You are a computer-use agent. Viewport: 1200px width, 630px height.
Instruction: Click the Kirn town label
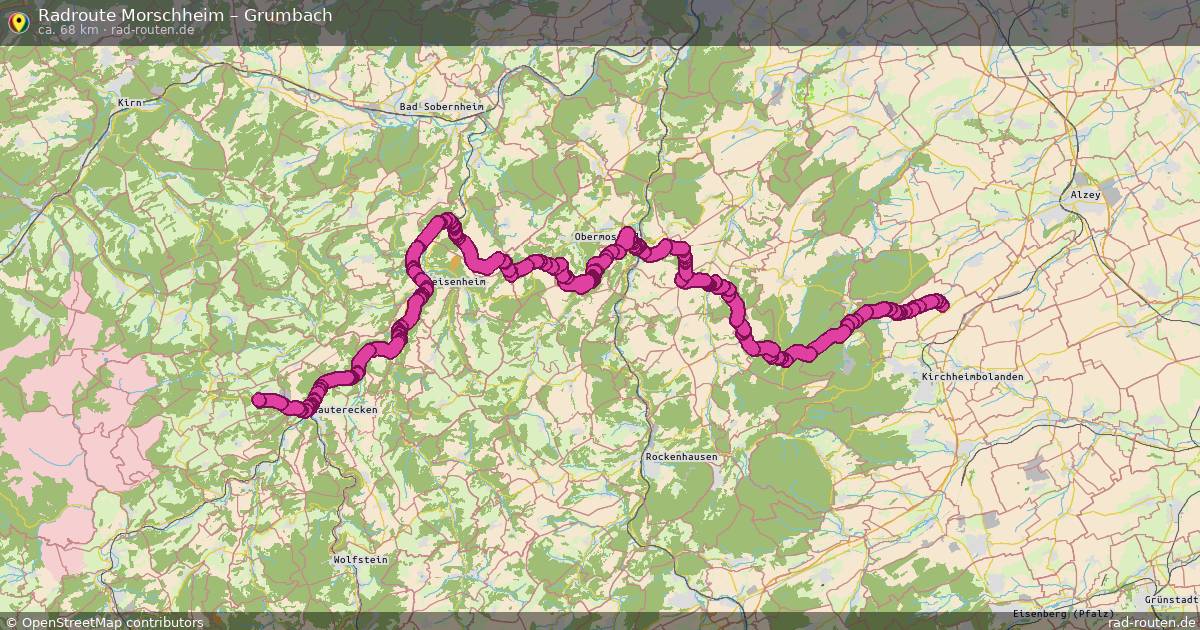pyautogui.click(x=131, y=103)
